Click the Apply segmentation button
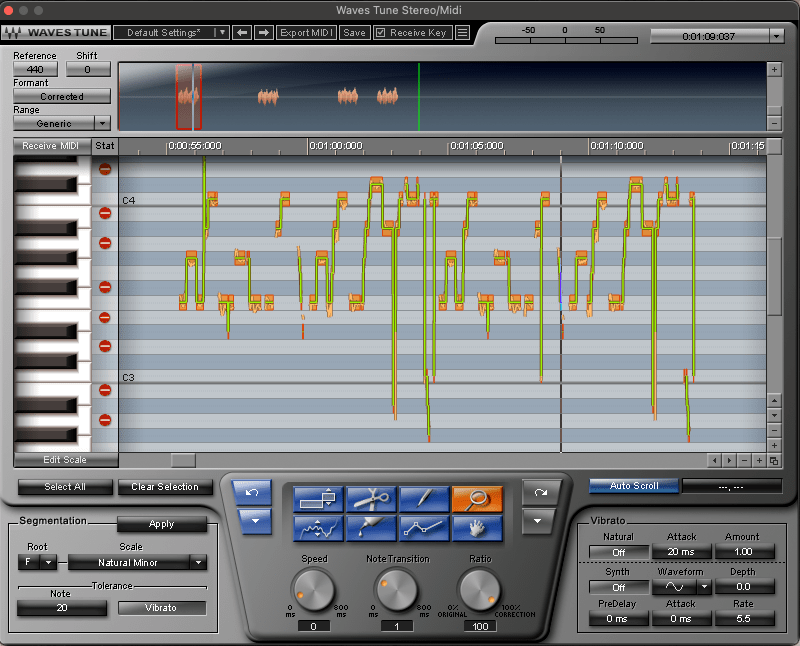 tap(161, 524)
